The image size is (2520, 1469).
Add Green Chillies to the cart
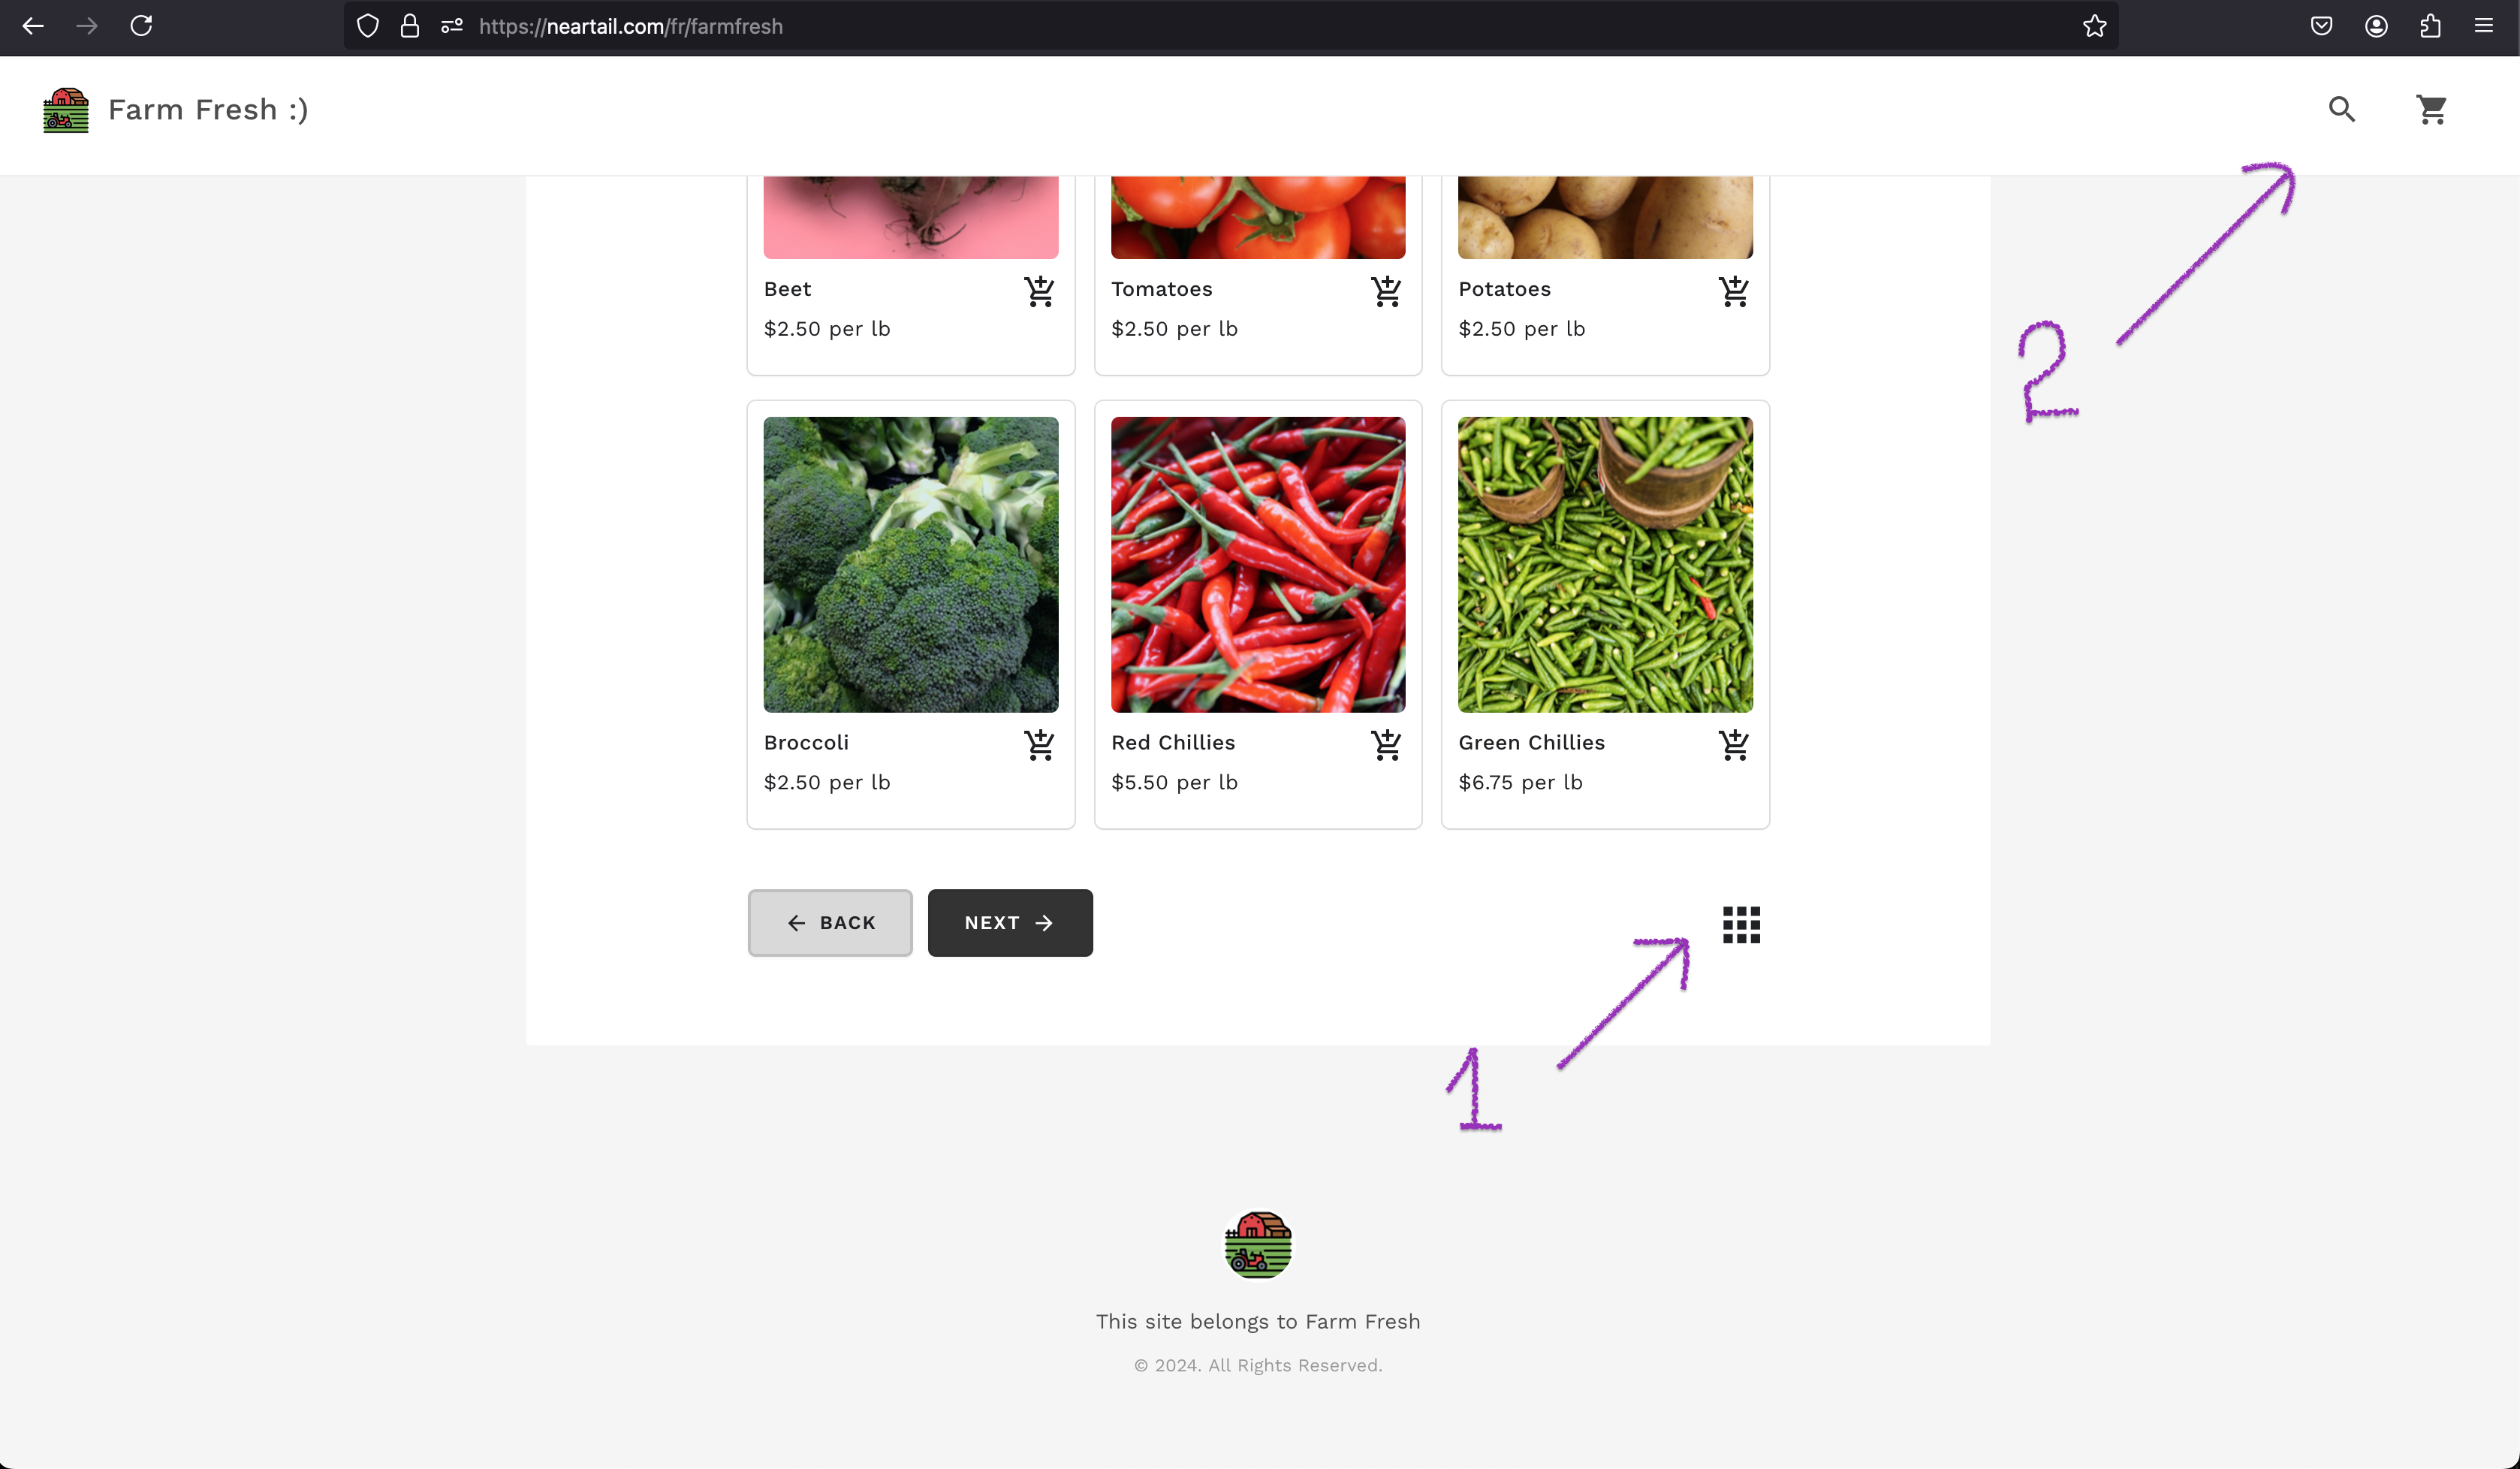point(1733,744)
